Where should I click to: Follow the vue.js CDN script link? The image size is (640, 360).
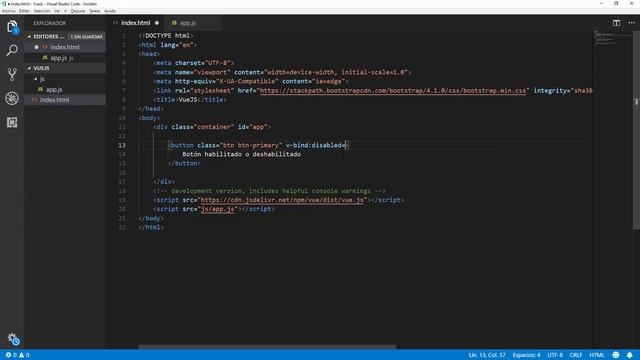(282, 200)
